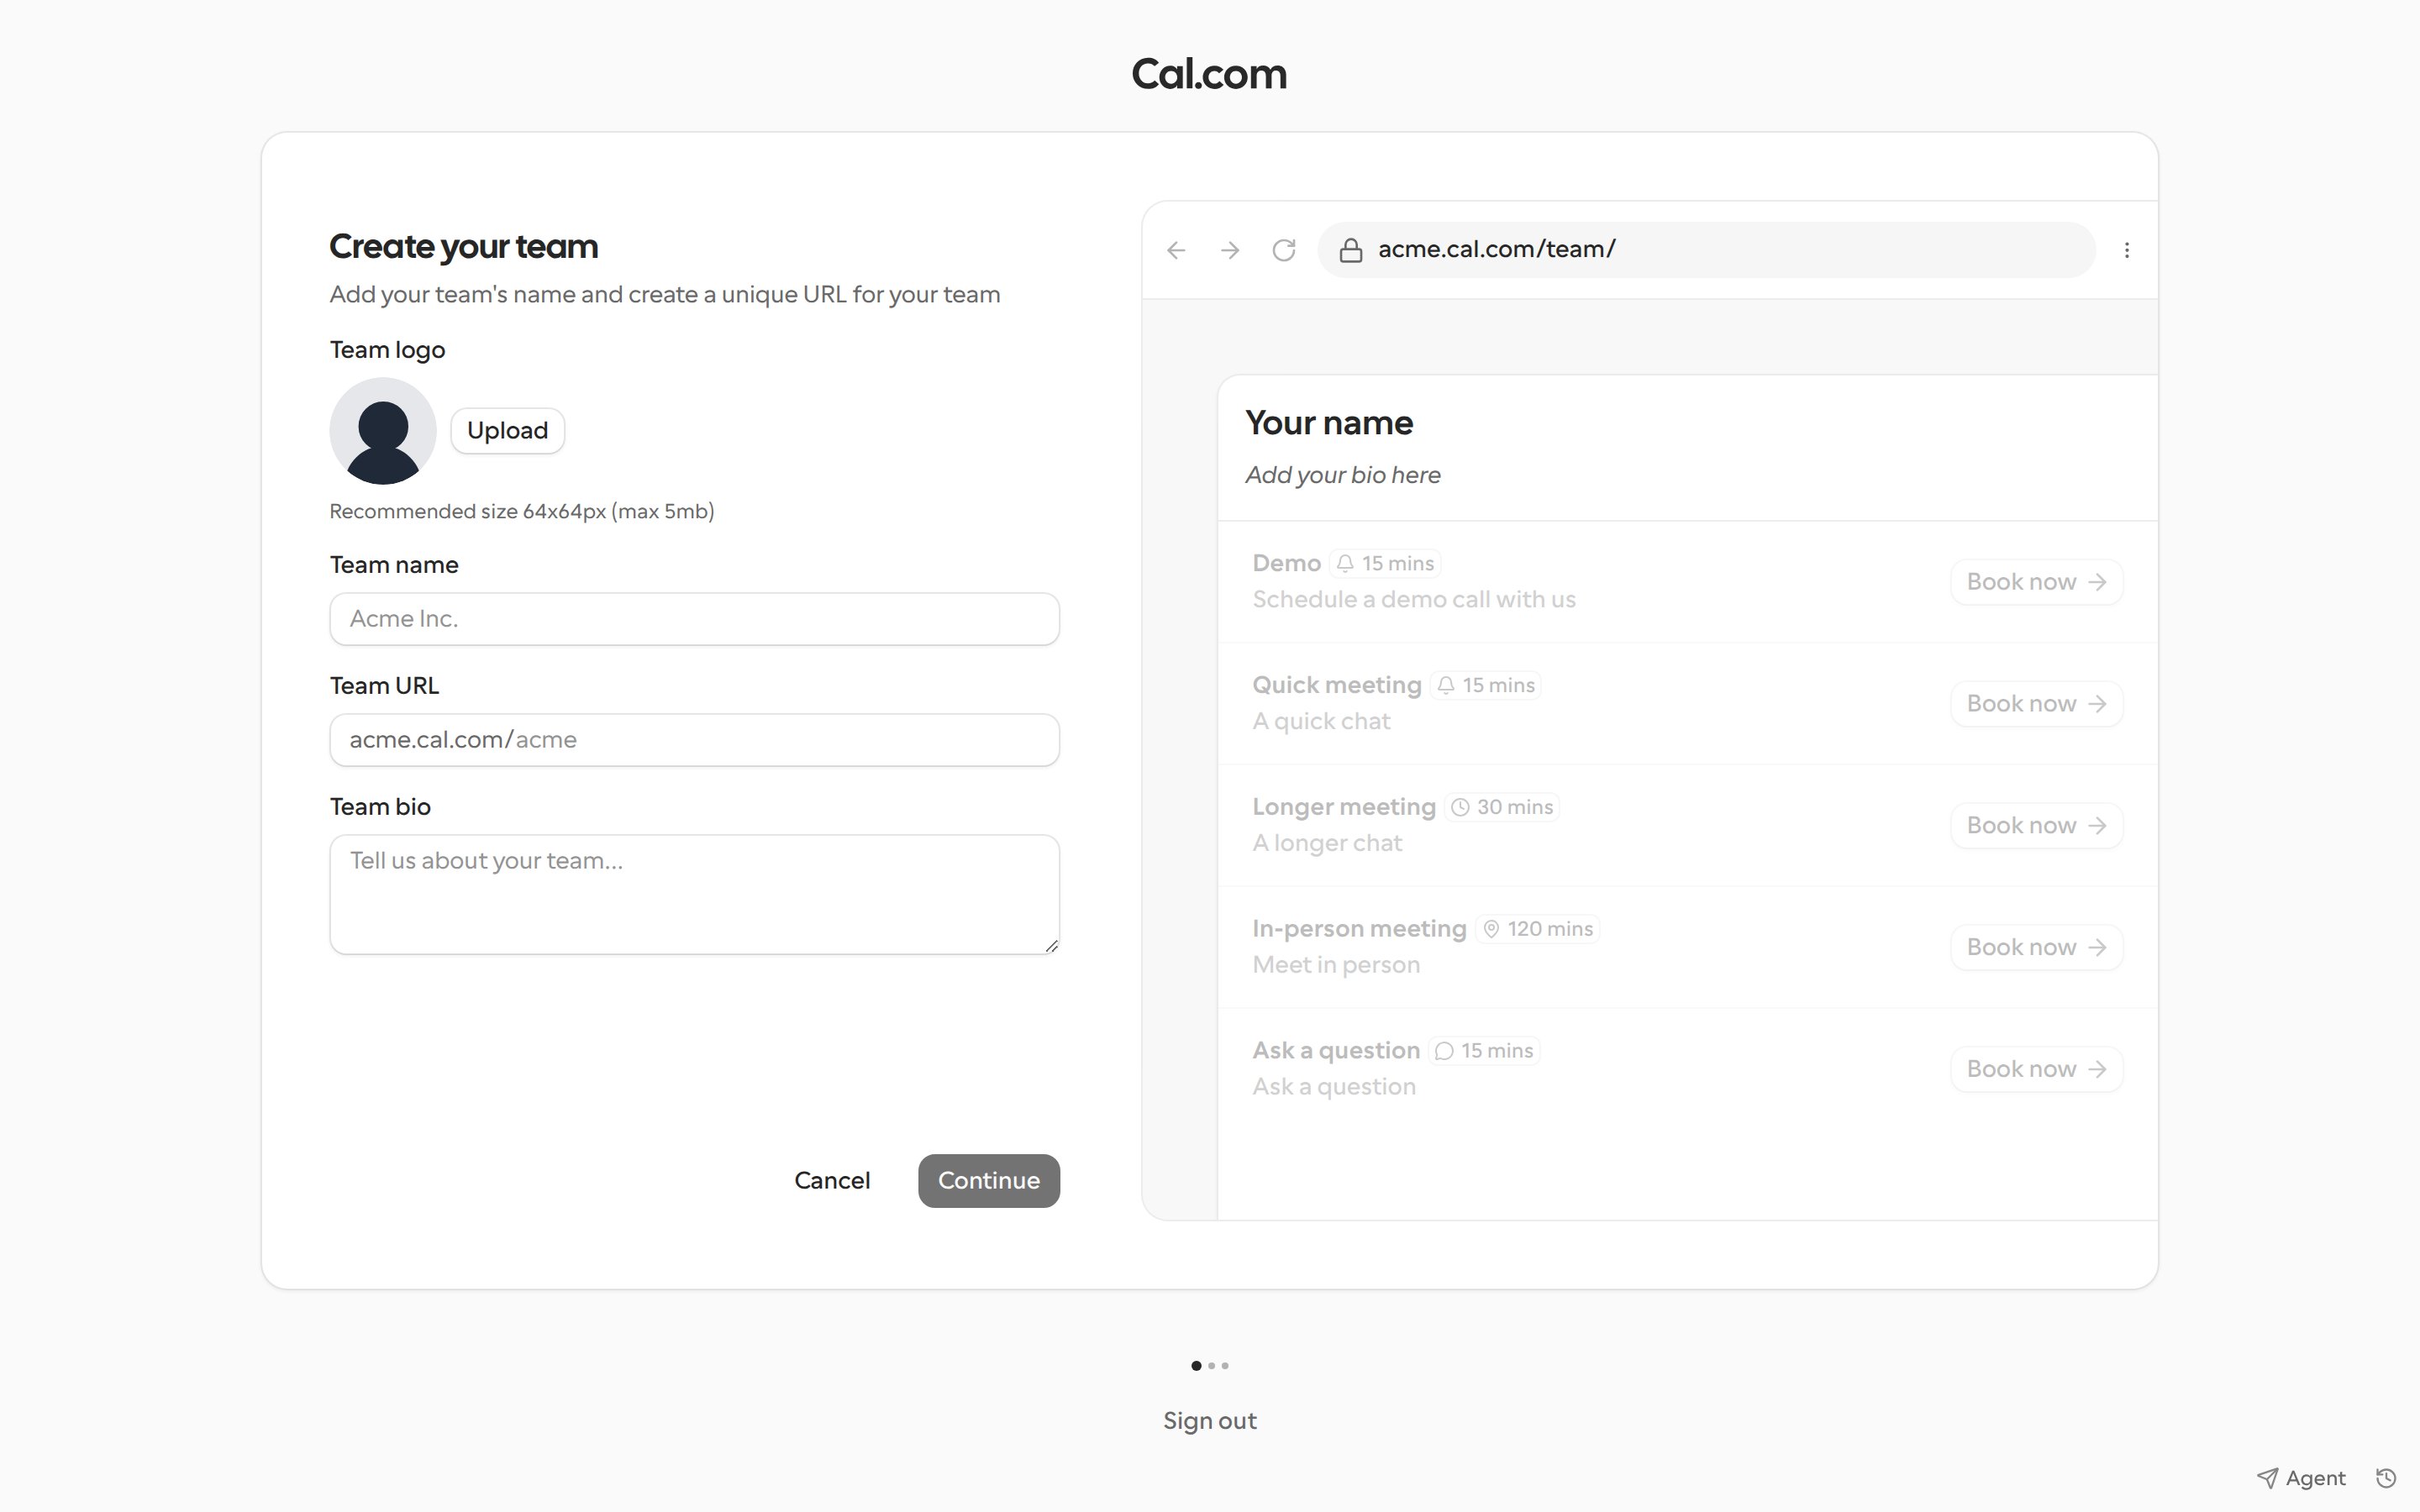Screen dimensions: 2420x1512
Task: Book now for Quick meeting
Action: pos(2037,704)
